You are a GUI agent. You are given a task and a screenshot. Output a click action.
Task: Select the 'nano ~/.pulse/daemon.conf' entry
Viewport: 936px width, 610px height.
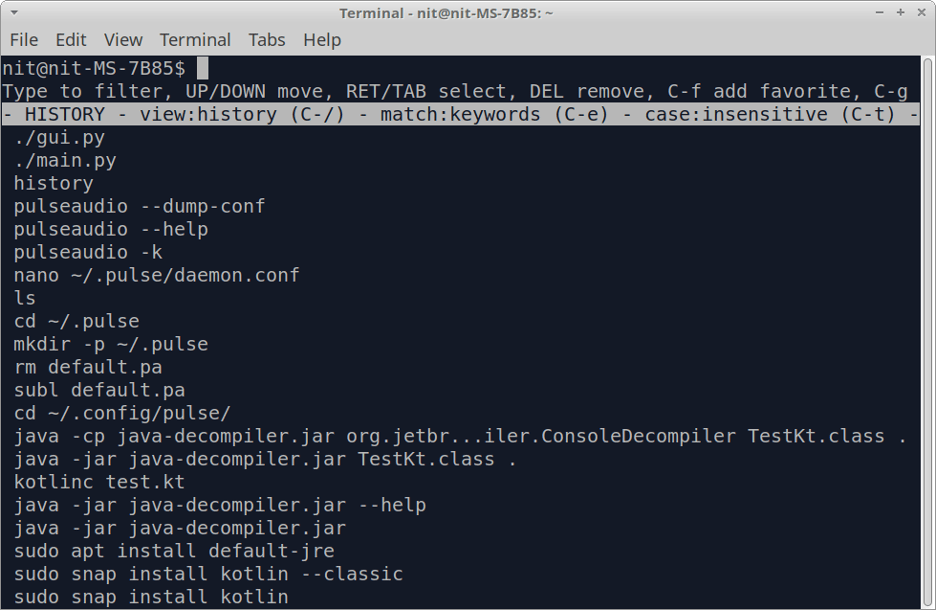(x=155, y=275)
